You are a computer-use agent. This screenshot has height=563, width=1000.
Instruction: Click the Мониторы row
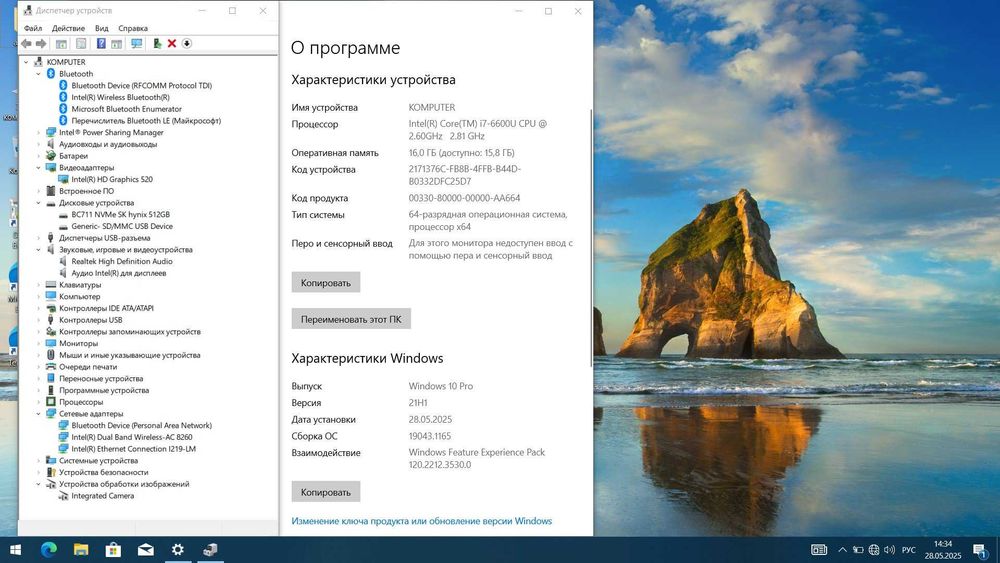78,344
